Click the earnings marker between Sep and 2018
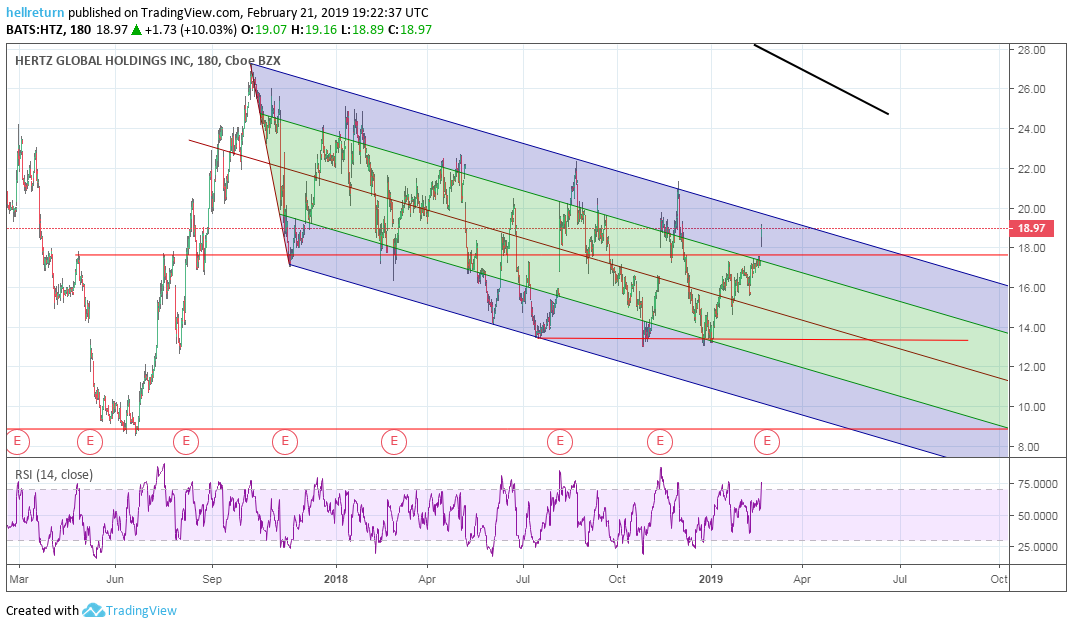 point(285,441)
